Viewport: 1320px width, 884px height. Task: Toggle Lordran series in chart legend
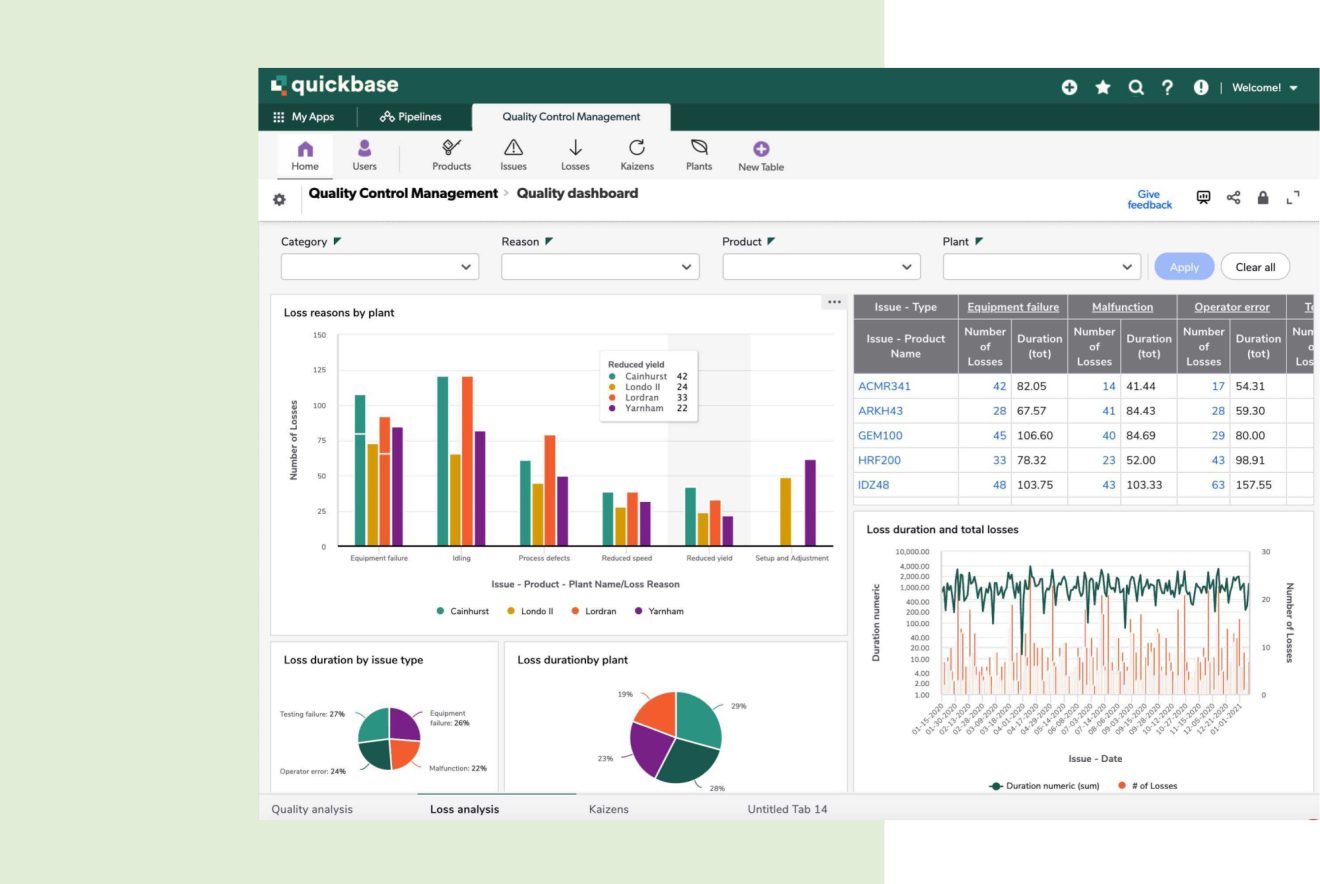point(600,611)
